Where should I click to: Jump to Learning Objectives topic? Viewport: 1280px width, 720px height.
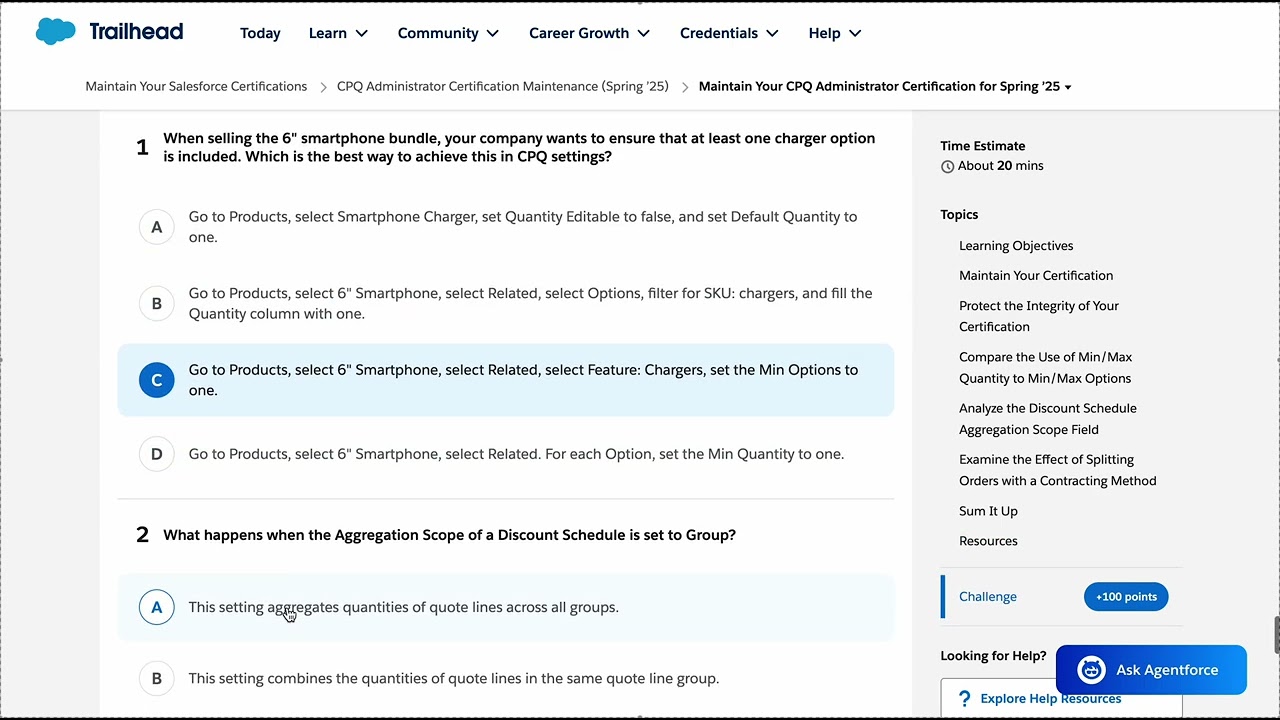[1016, 246]
